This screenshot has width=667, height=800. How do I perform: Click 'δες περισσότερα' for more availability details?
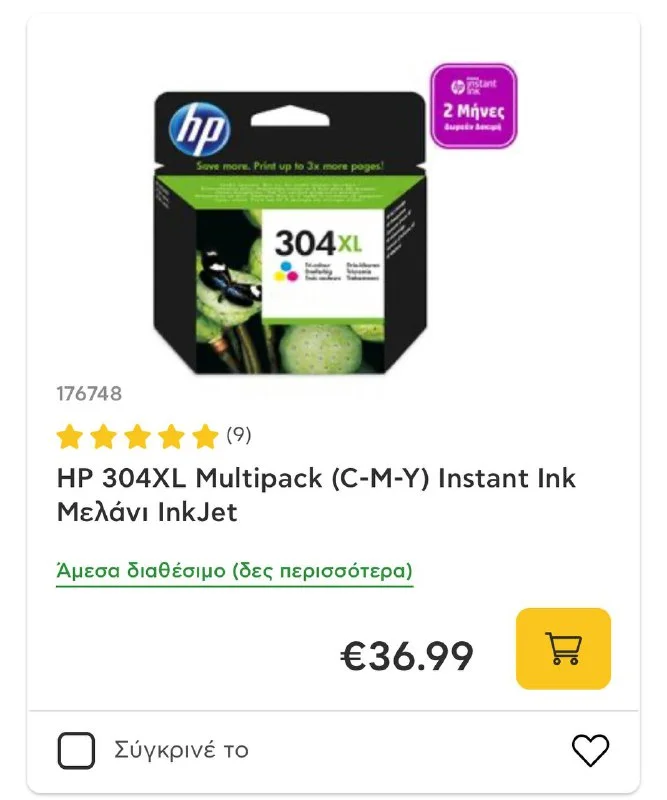(323, 570)
